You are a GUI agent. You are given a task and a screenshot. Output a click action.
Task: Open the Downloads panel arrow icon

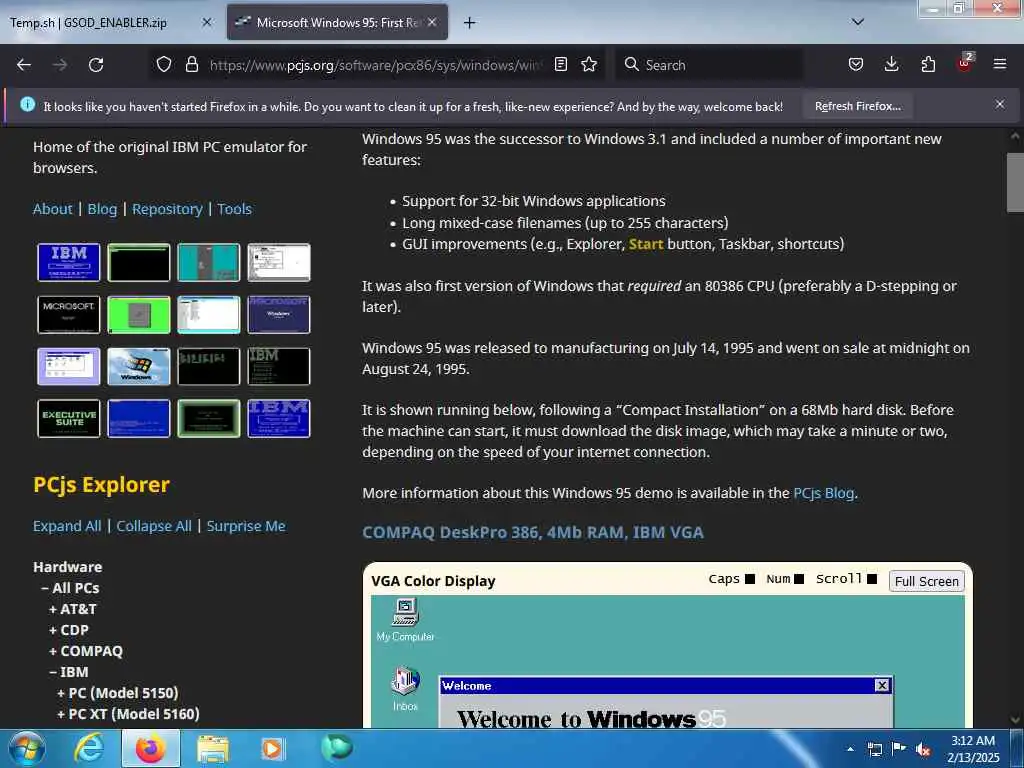(891, 64)
